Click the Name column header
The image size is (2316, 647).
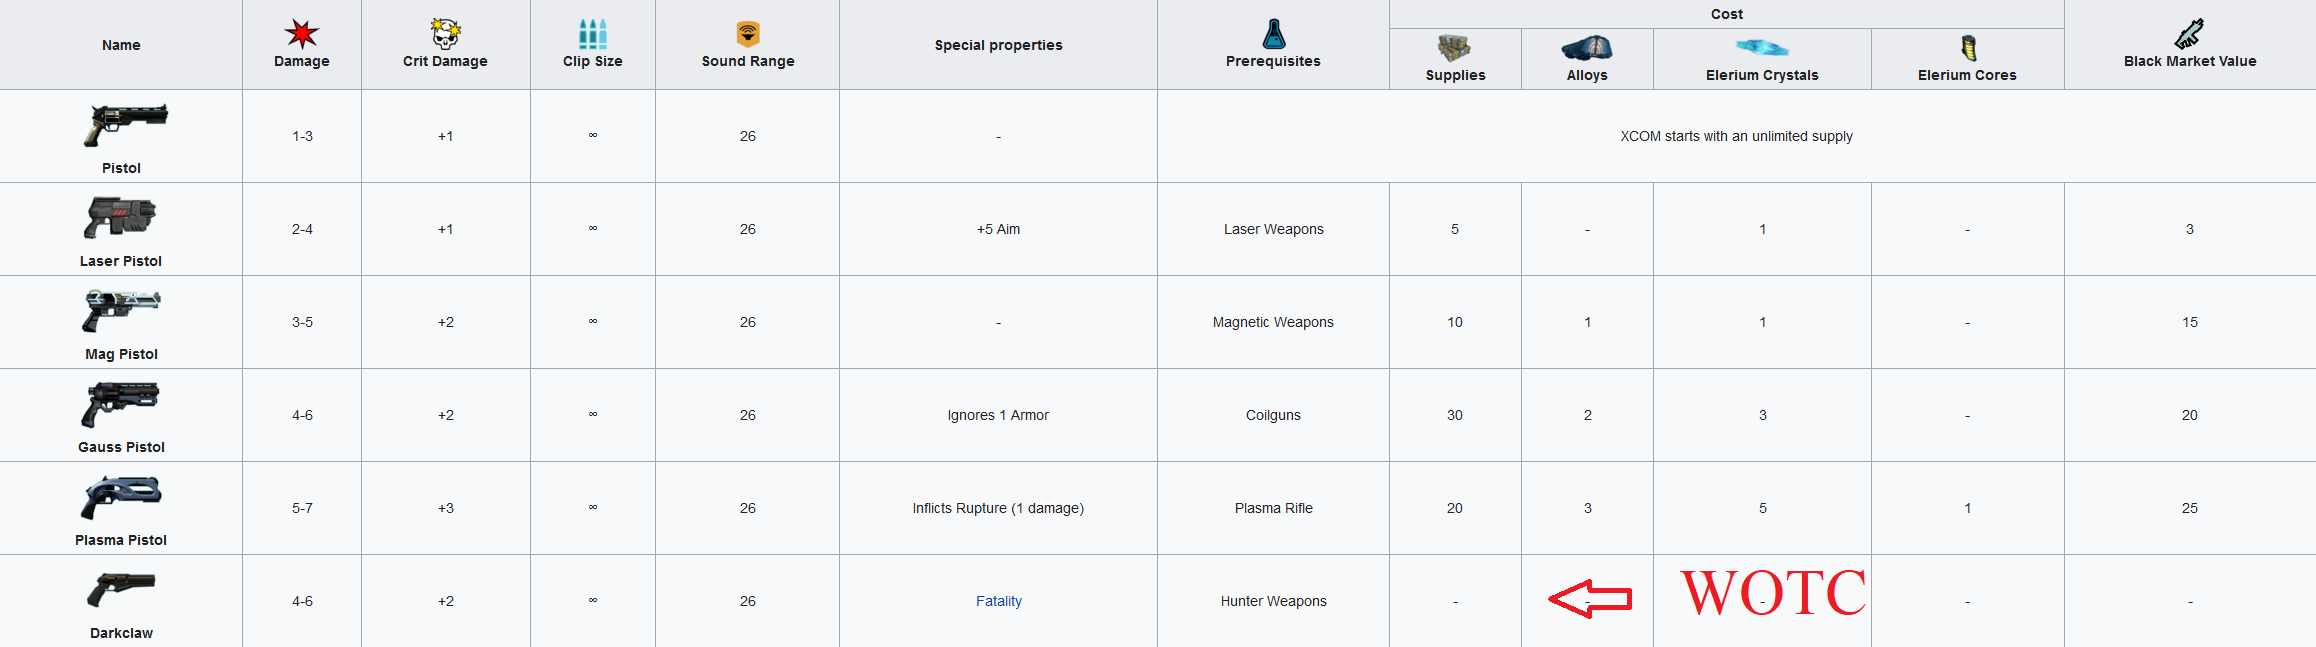click(121, 45)
